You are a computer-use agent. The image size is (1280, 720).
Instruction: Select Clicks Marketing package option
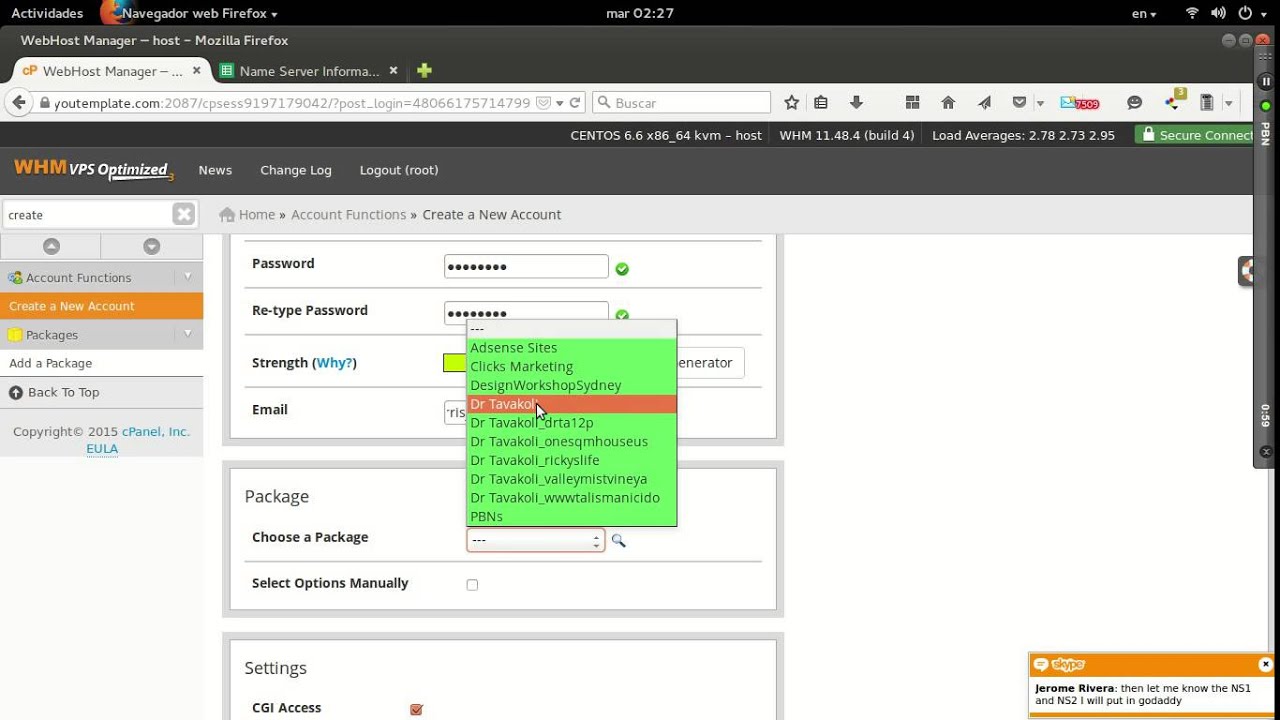click(x=572, y=367)
